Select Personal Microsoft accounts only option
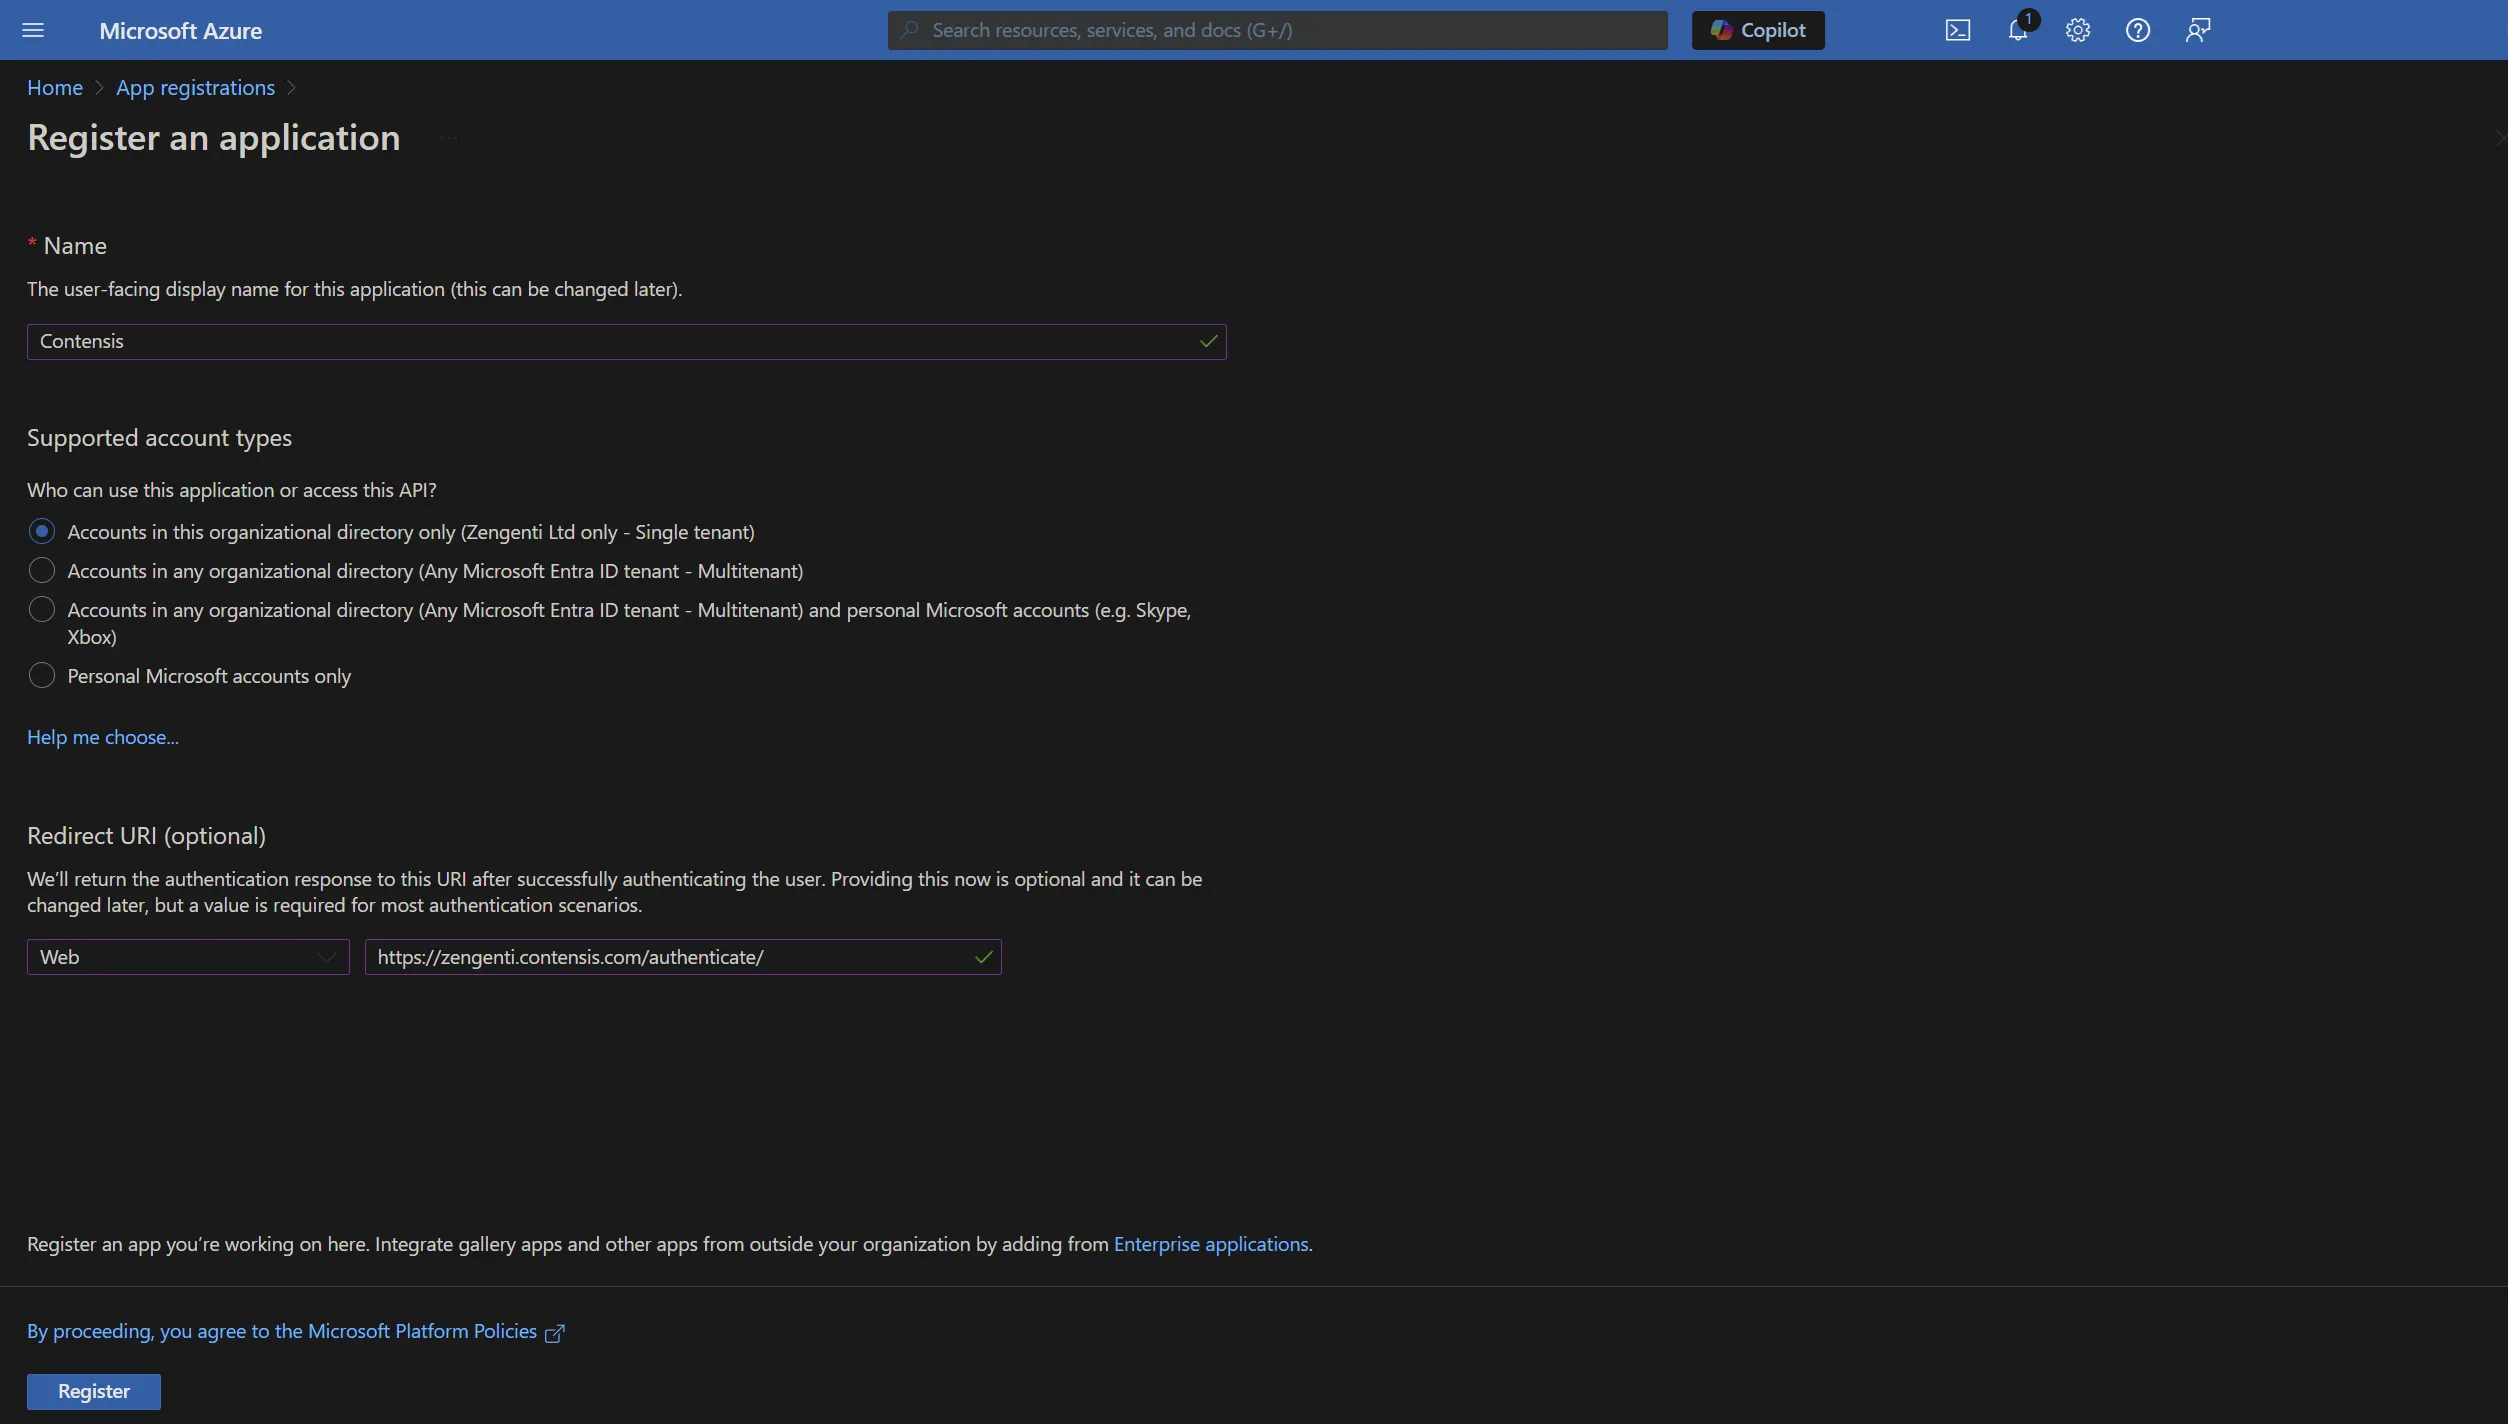 coord(41,675)
